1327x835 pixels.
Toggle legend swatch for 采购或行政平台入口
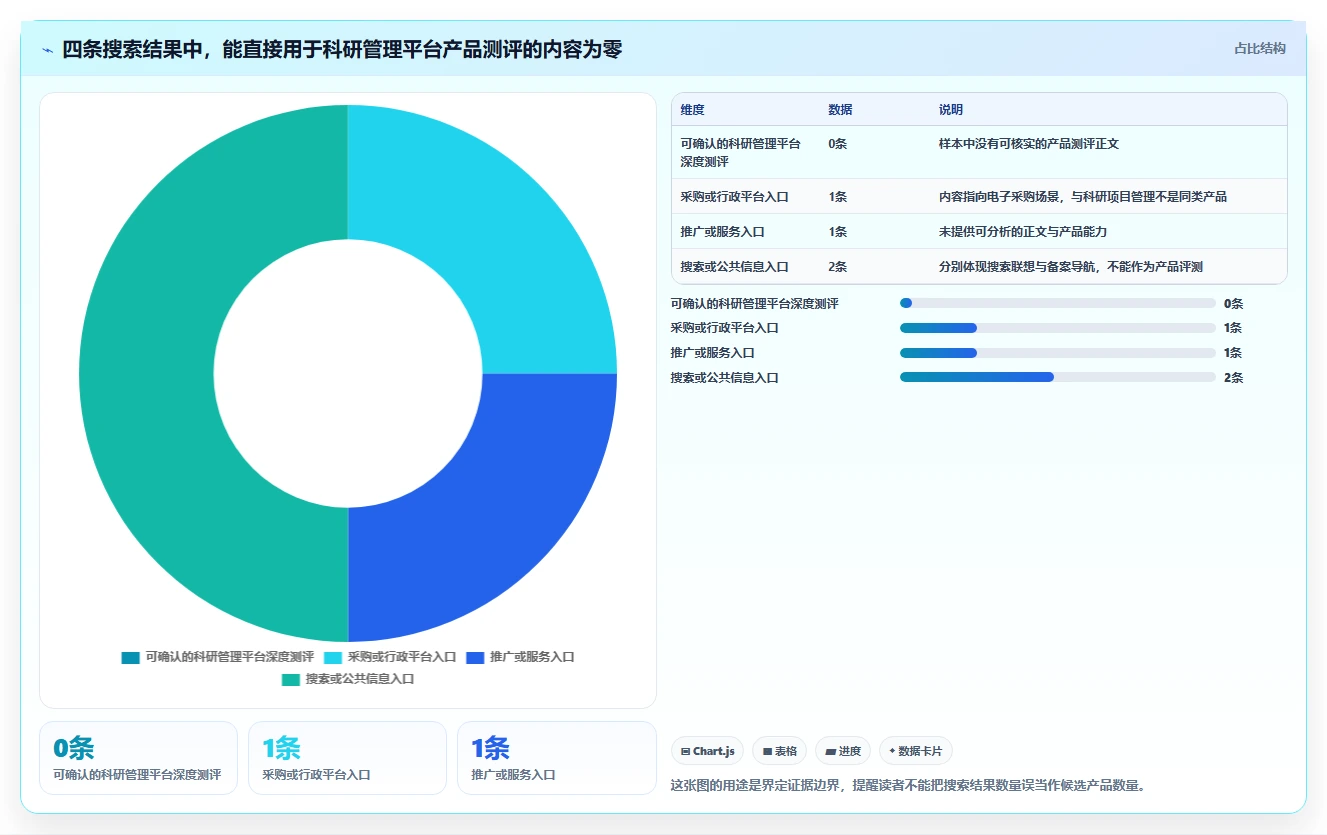click(x=333, y=657)
